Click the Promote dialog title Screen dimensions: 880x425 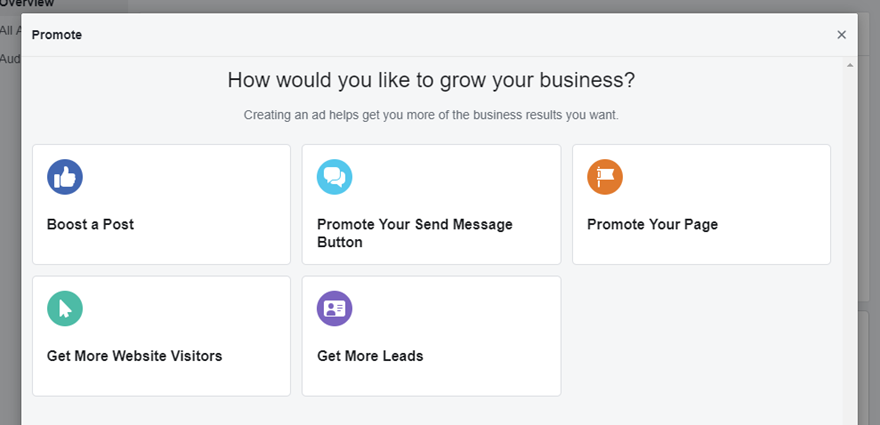pos(57,35)
